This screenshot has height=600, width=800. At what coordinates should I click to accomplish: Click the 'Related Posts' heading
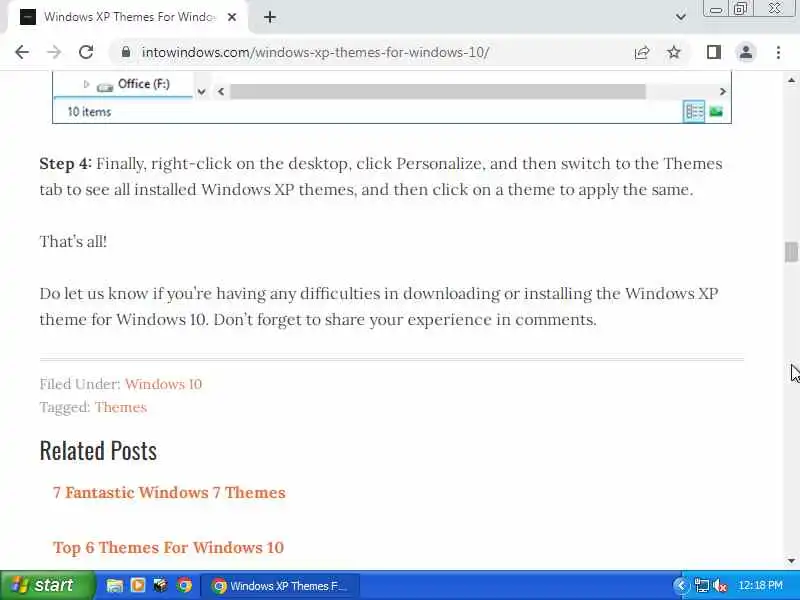tap(98, 451)
